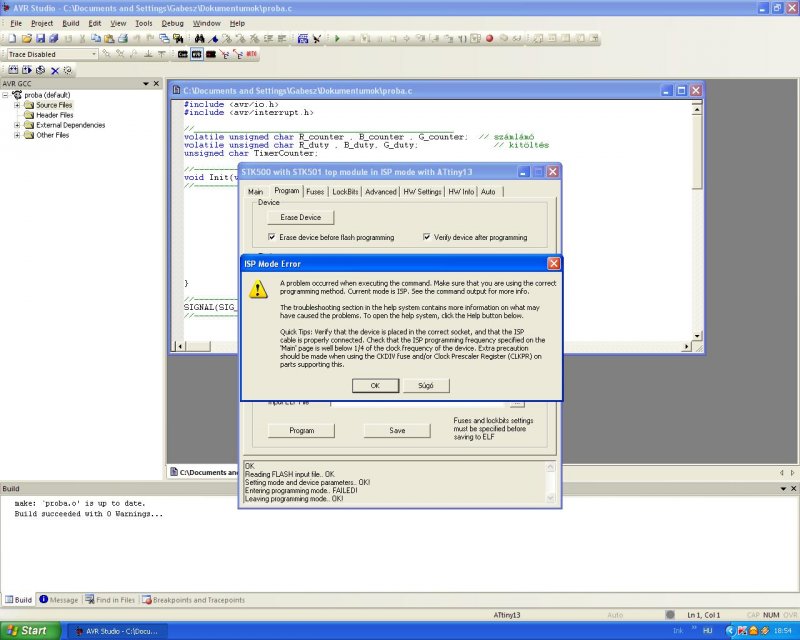
Task: Click the Start button on taskbar
Action: 30,631
